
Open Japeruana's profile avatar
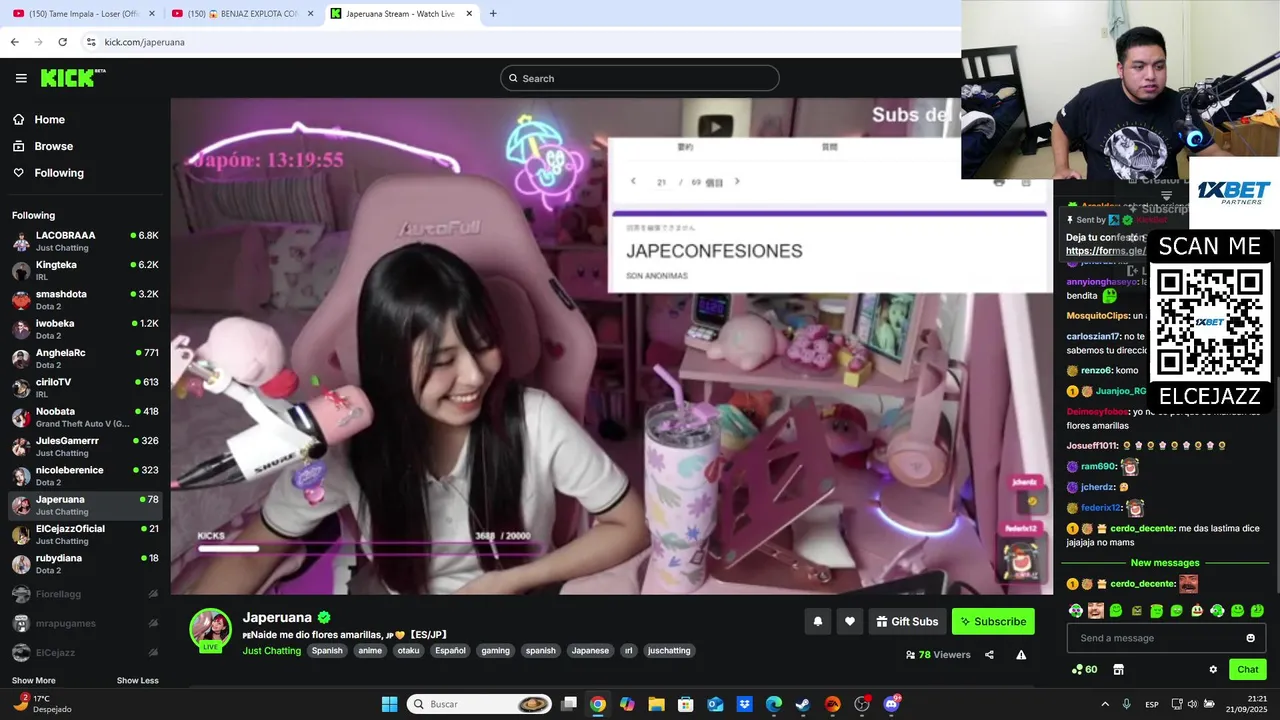(x=210, y=629)
